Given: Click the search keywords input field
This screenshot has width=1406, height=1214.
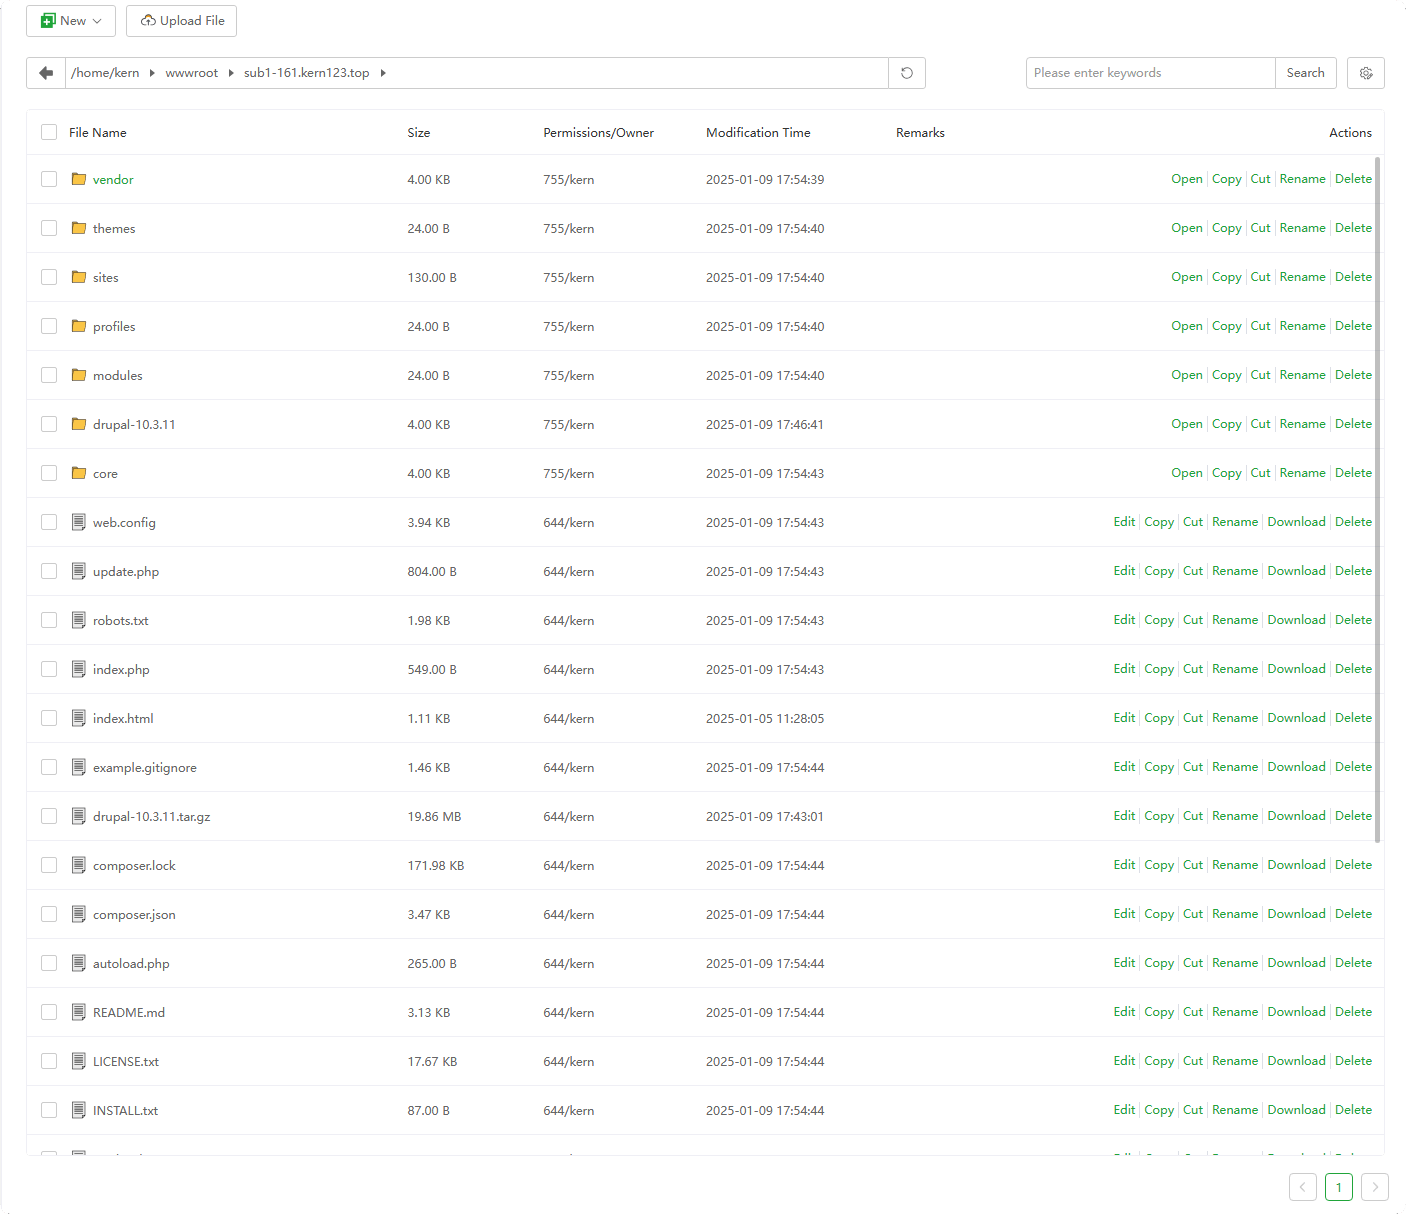Looking at the screenshot, I should coord(1151,73).
